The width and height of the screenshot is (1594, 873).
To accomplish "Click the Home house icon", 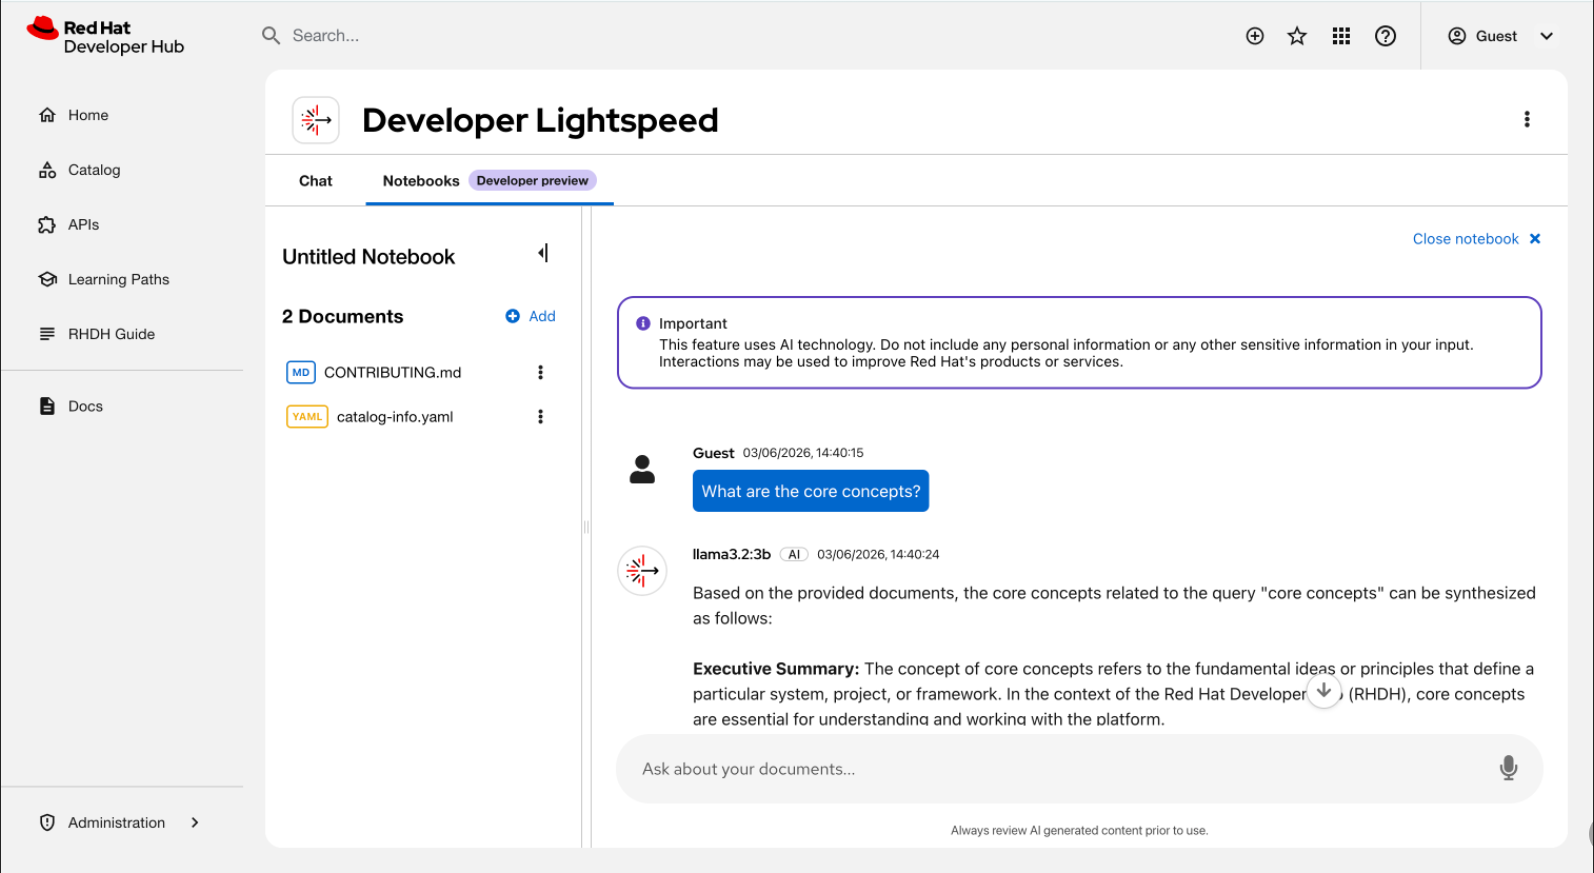I will [47, 115].
